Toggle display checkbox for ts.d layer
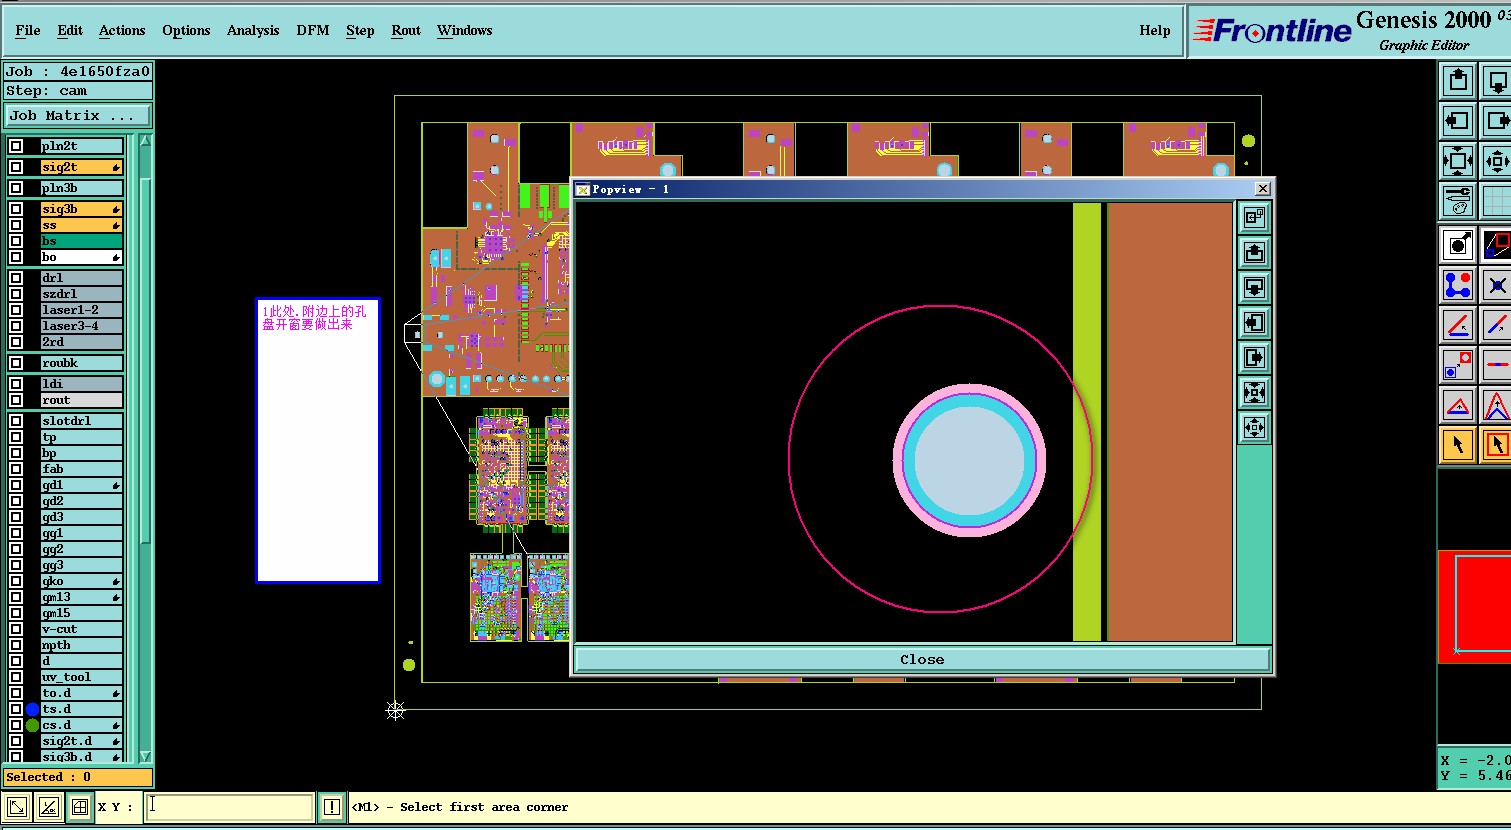The height and width of the screenshot is (830, 1511). click(16, 709)
